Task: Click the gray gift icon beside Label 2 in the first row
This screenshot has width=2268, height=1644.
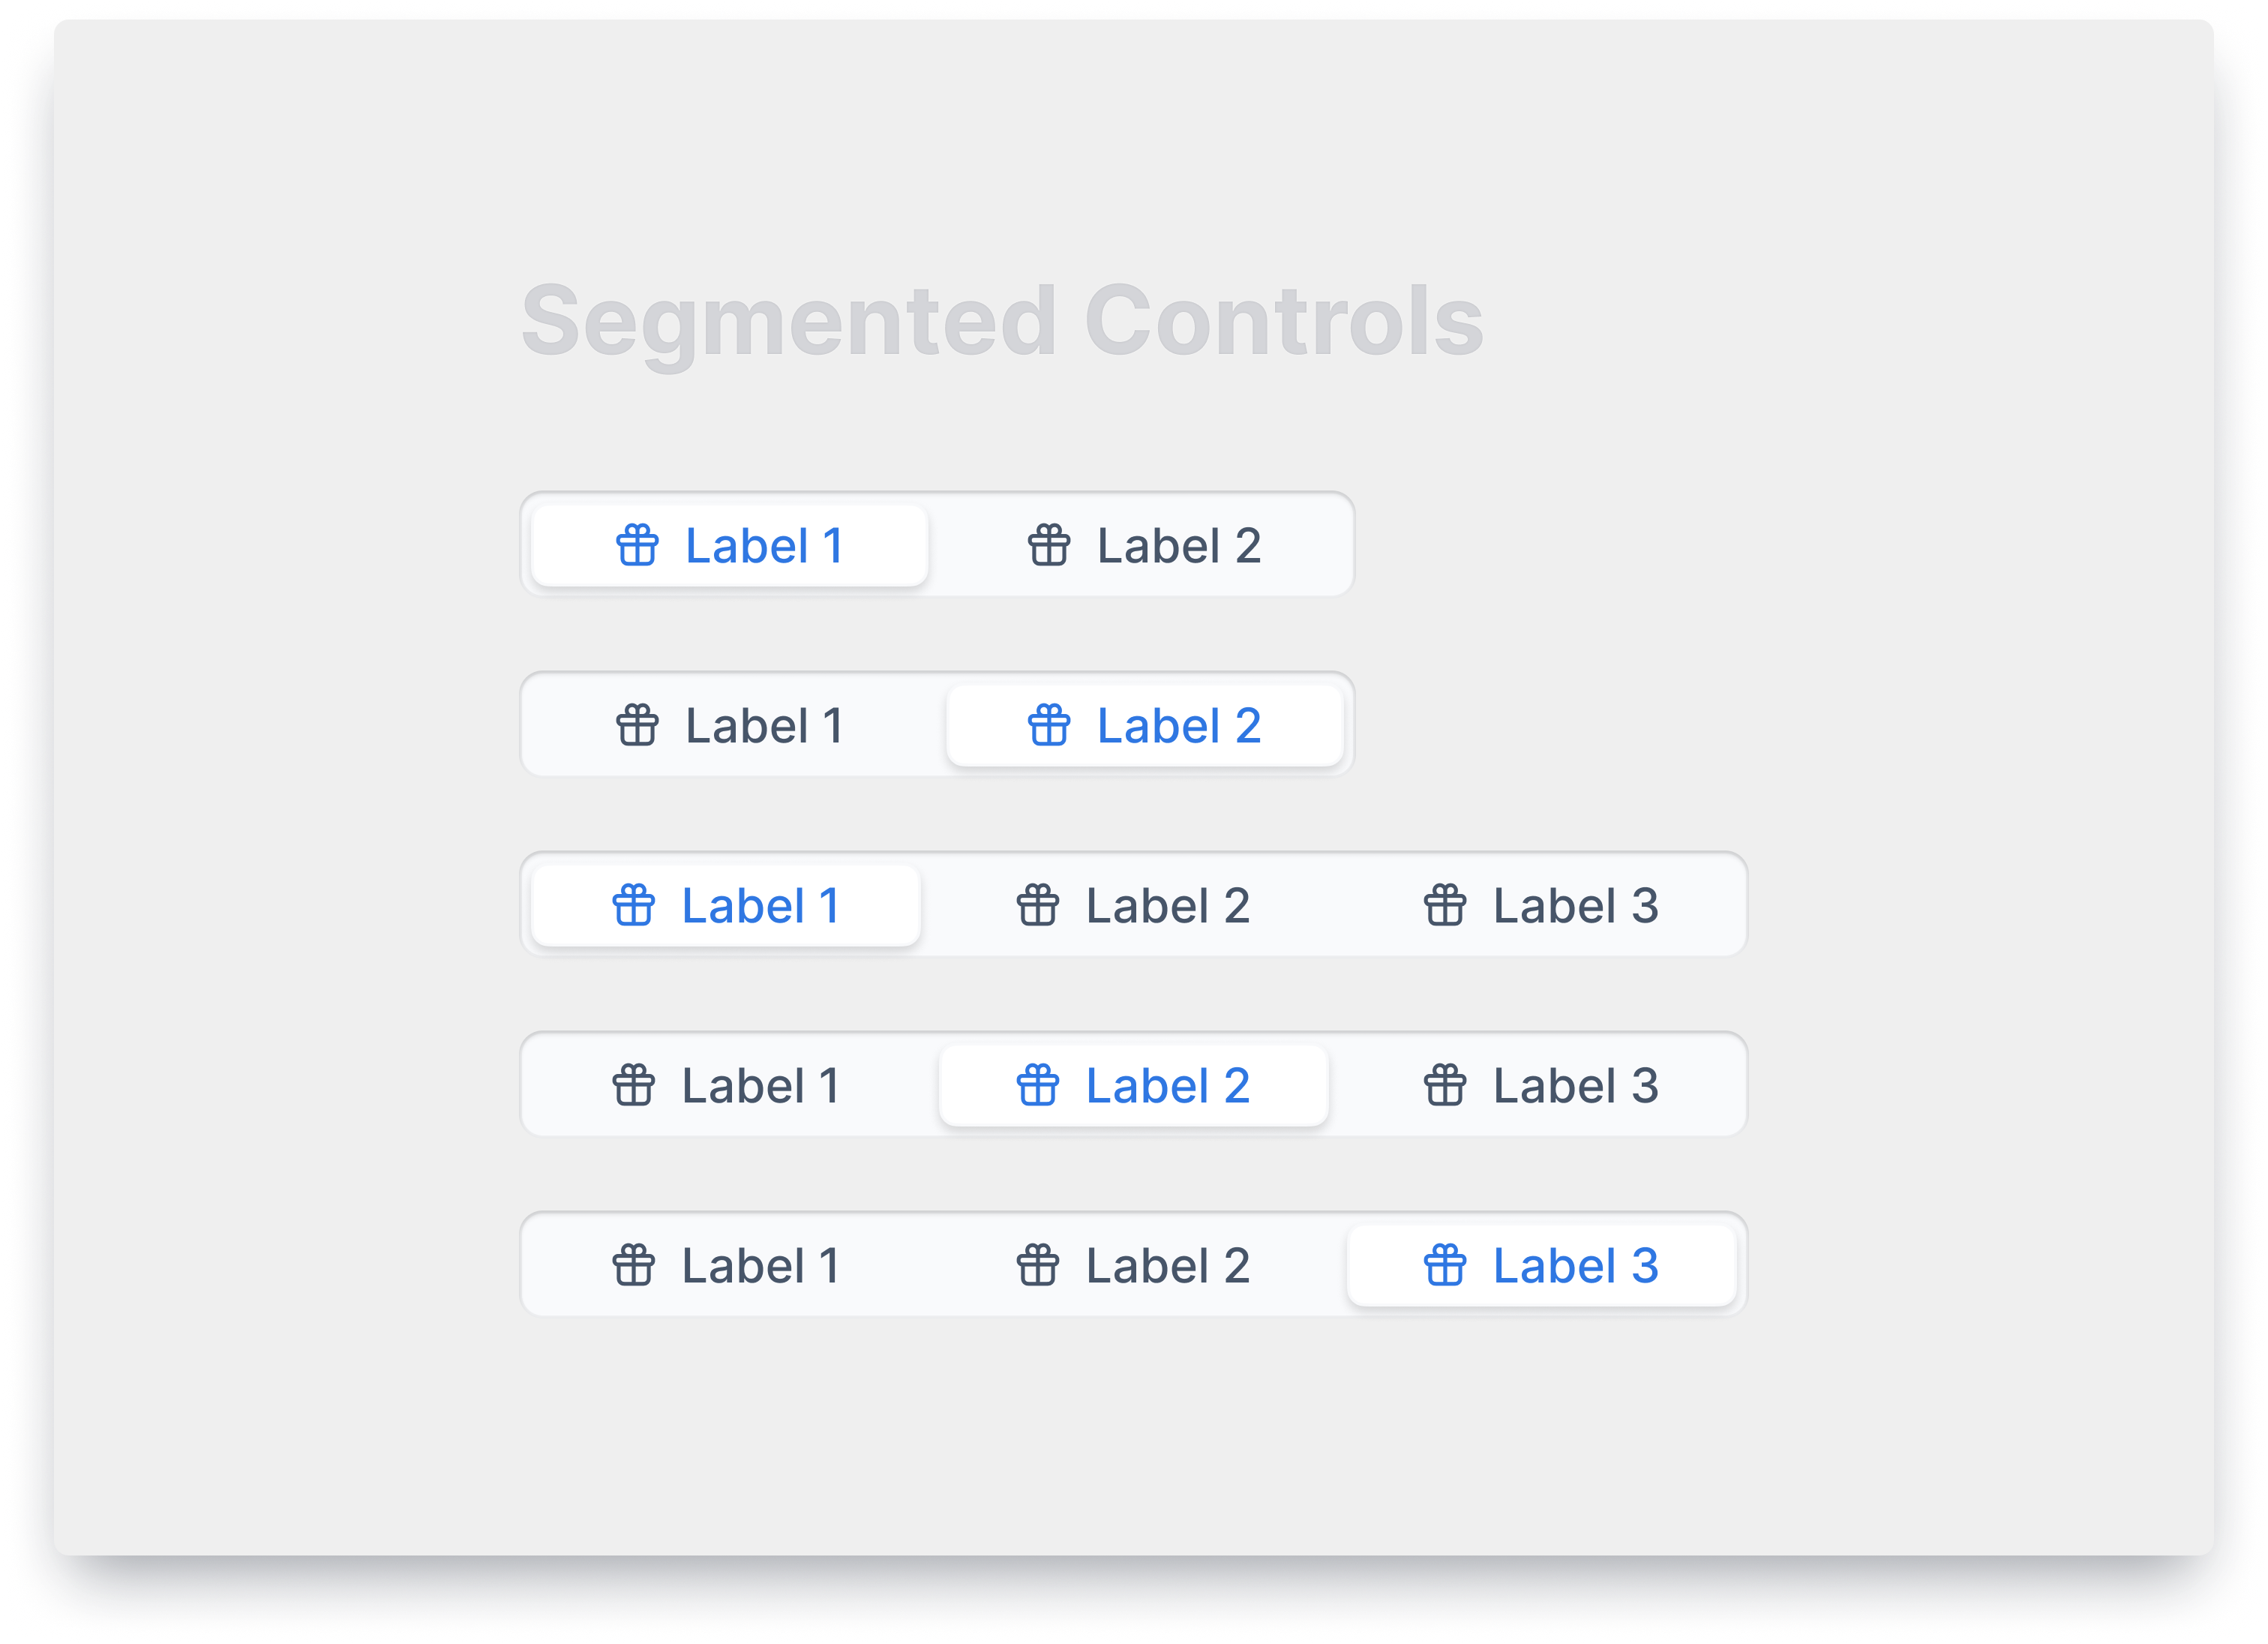Action: (x=1049, y=545)
